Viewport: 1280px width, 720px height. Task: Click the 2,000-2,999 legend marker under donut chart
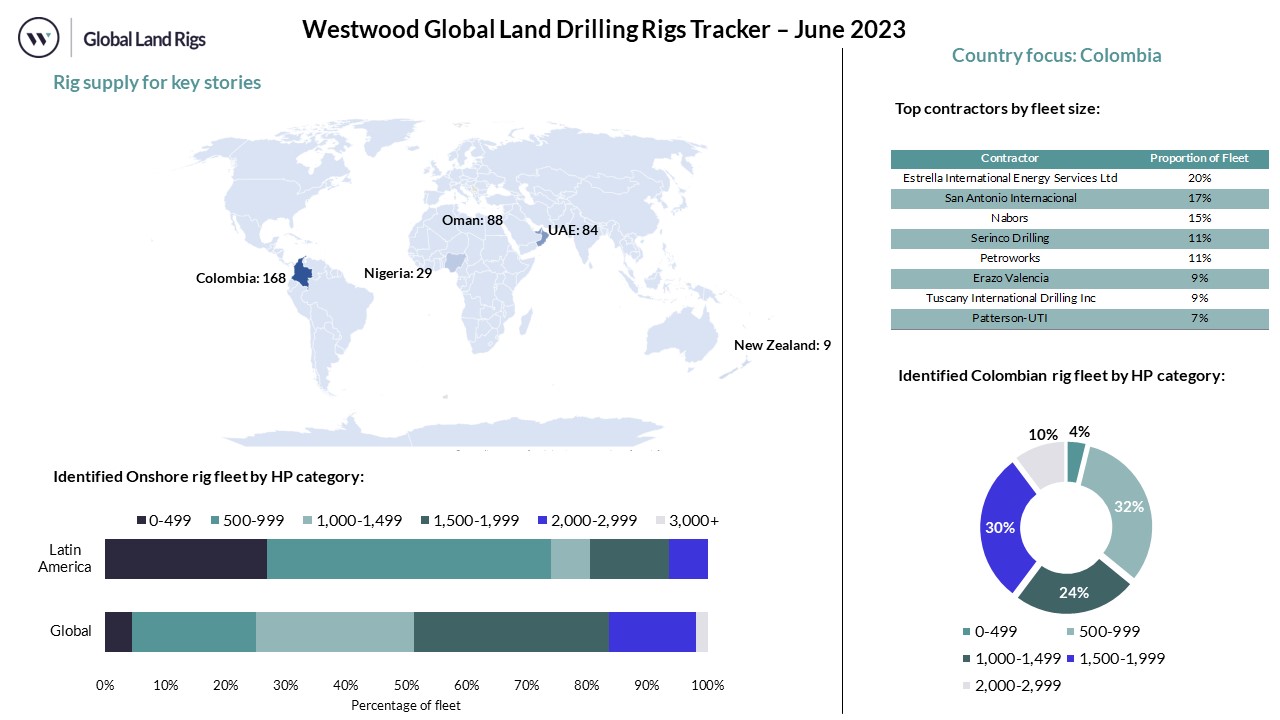[966, 686]
